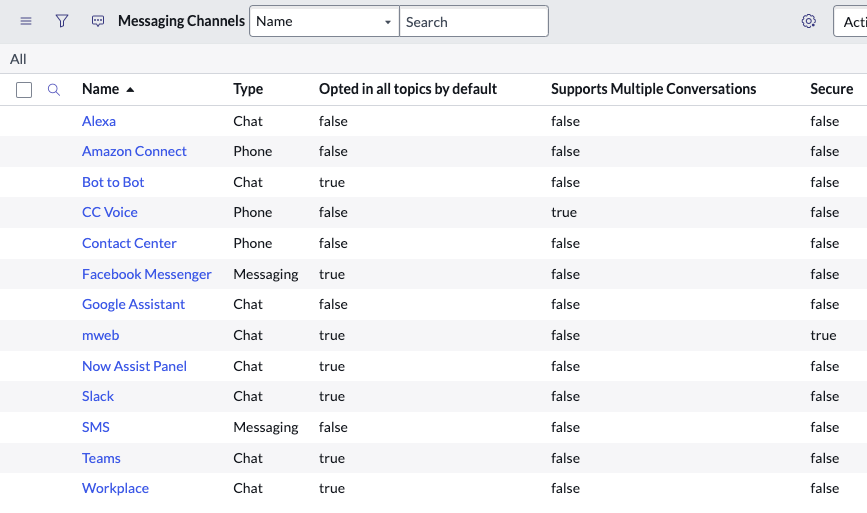The image size is (867, 513).
Task: Open the Bot to Bot channel
Action: click(x=113, y=182)
